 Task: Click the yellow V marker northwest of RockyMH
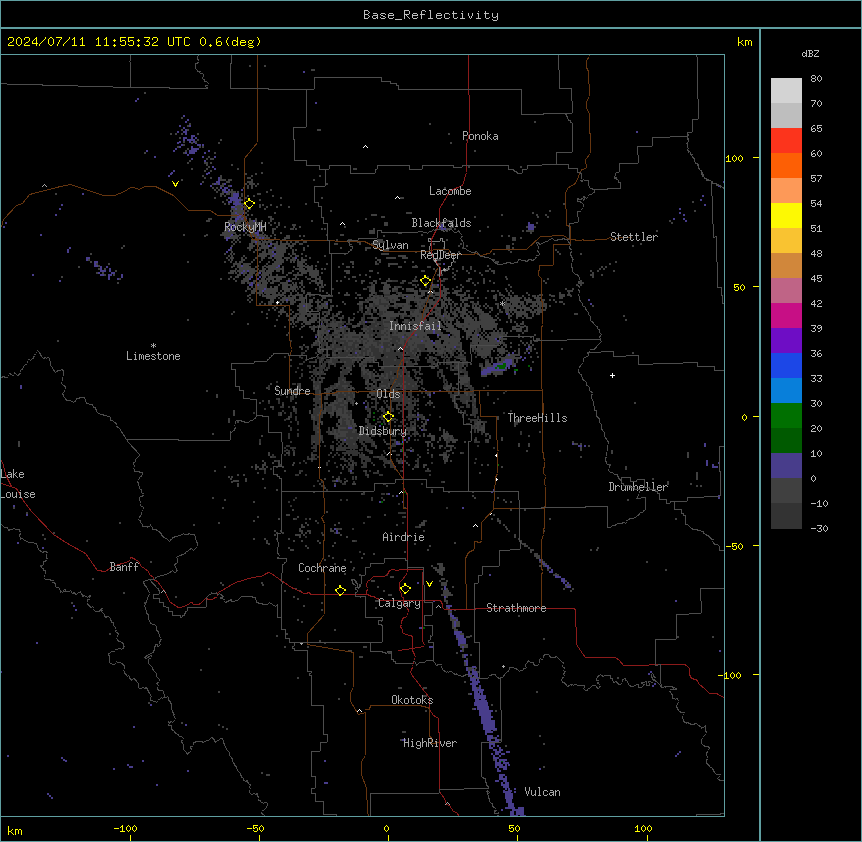(175, 184)
